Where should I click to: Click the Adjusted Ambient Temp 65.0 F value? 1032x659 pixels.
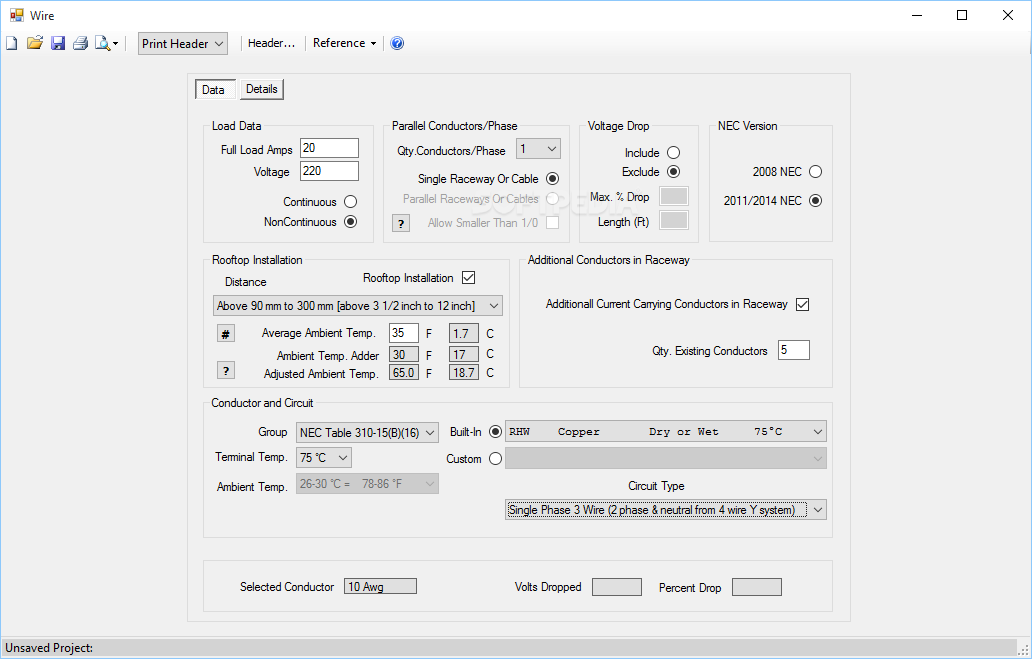[403, 373]
